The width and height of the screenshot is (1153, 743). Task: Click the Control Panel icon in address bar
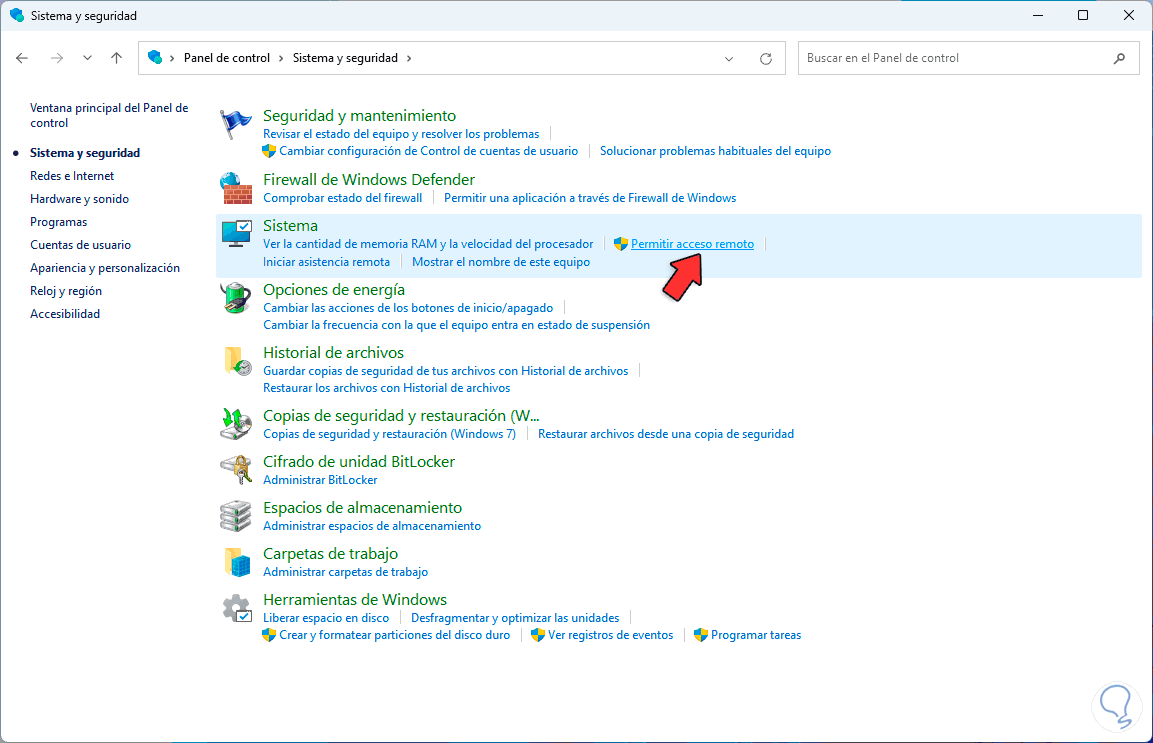(x=154, y=57)
